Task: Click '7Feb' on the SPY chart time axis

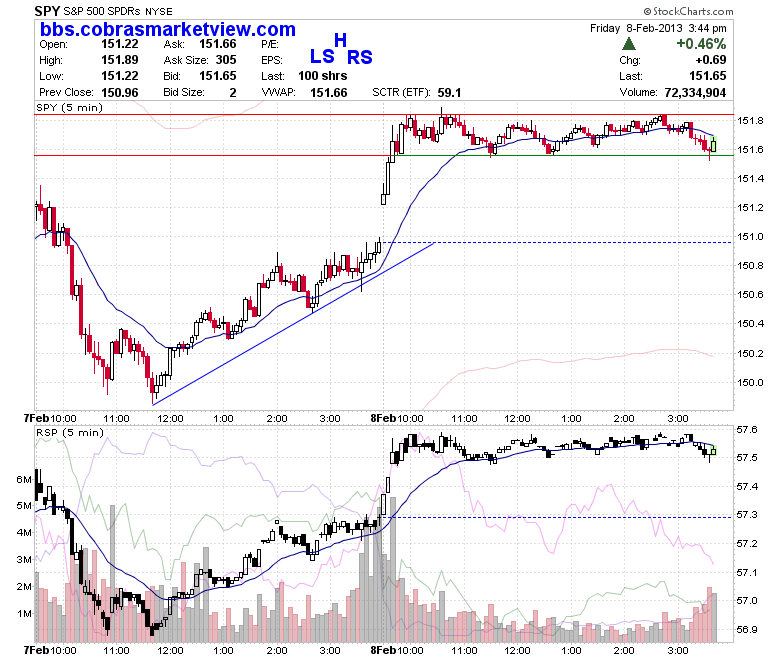Action: pyautogui.click(x=36, y=418)
